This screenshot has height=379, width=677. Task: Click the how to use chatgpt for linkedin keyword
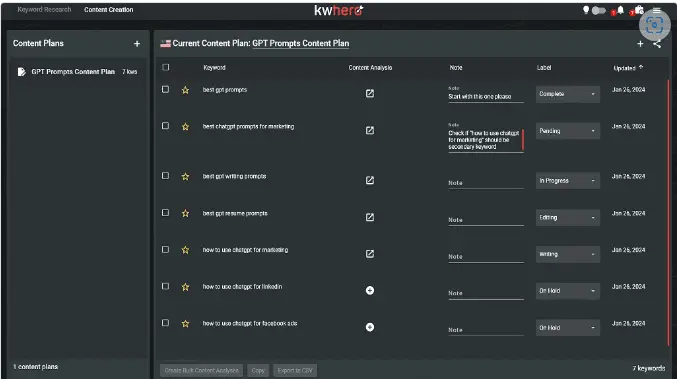tap(242, 287)
